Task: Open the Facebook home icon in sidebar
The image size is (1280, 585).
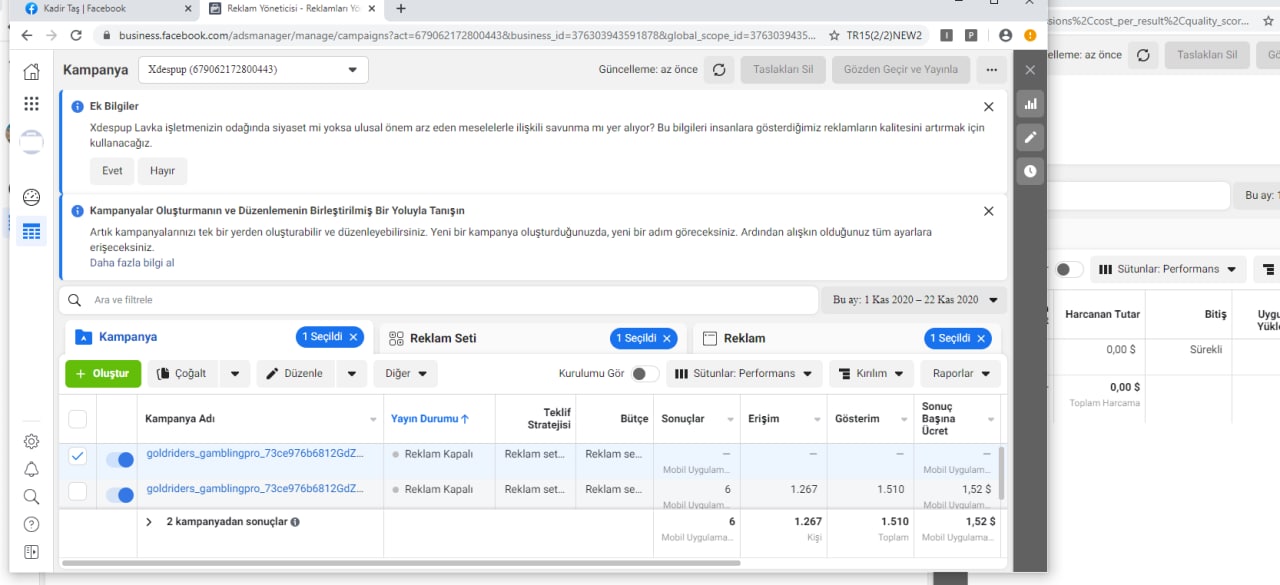Action: [31, 72]
